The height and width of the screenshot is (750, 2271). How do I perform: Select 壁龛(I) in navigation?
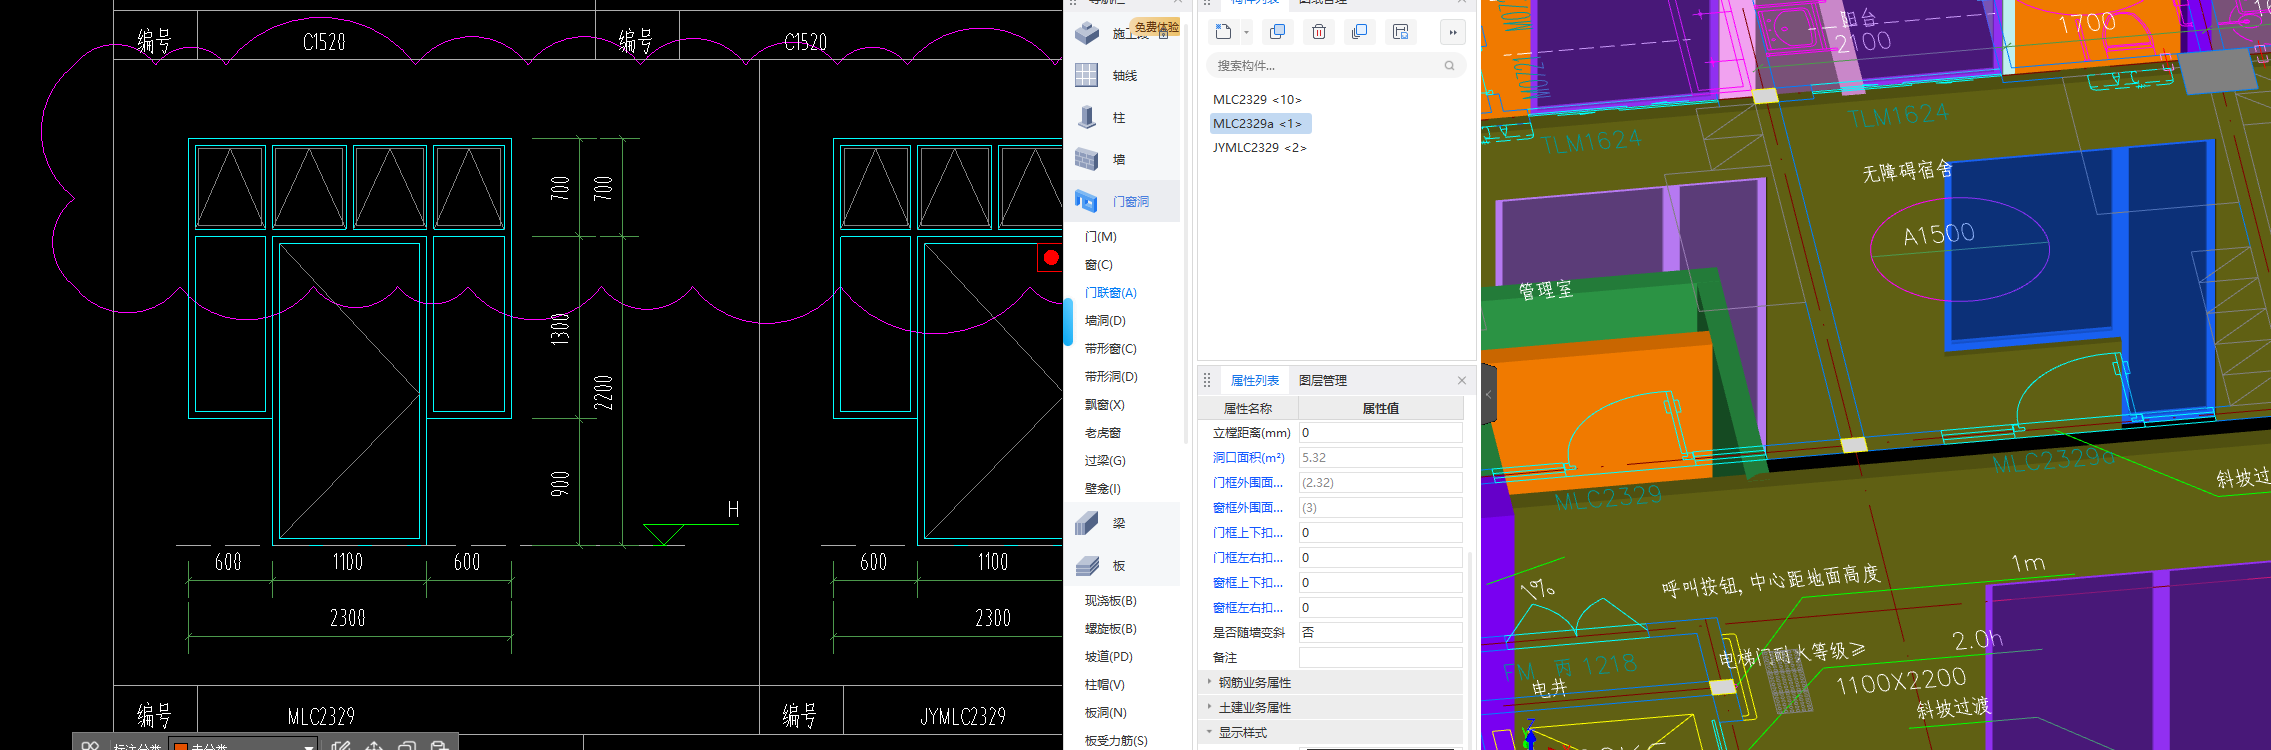coord(1103,489)
